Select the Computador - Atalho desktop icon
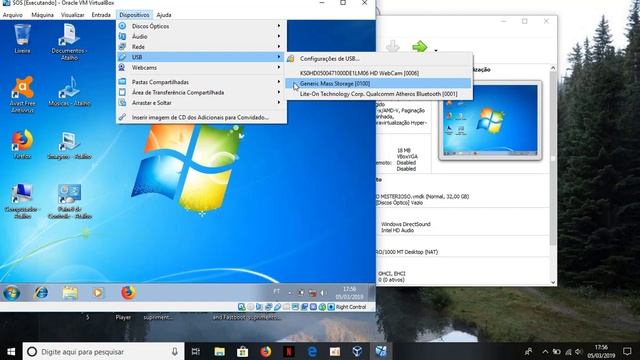Screen dimensions: 640x360 (x=22, y=201)
